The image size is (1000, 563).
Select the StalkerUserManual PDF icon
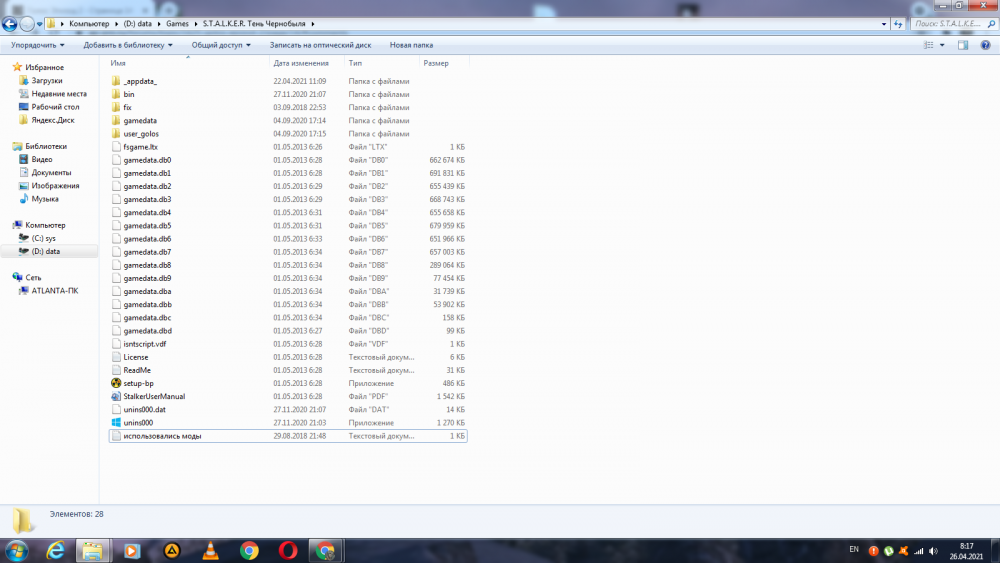(116, 397)
